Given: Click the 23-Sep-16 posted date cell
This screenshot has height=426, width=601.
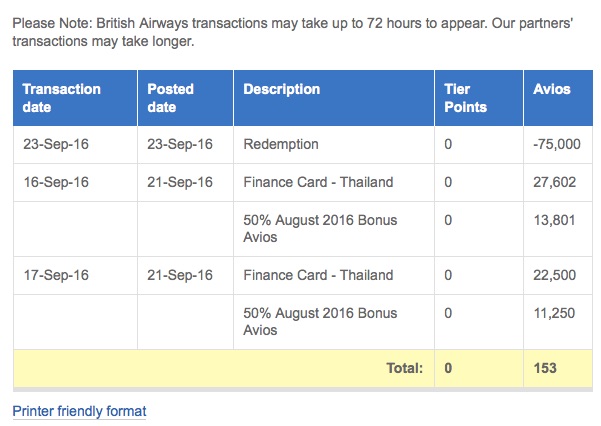Looking at the screenshot, I should click(x=180, y=145).
